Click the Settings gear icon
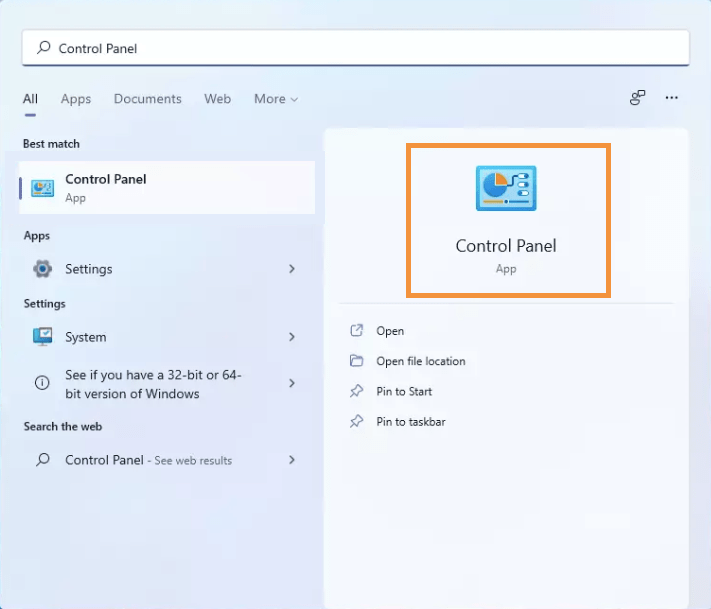Image resolution: width=711 pixels, height=609 pixels. 43,269
